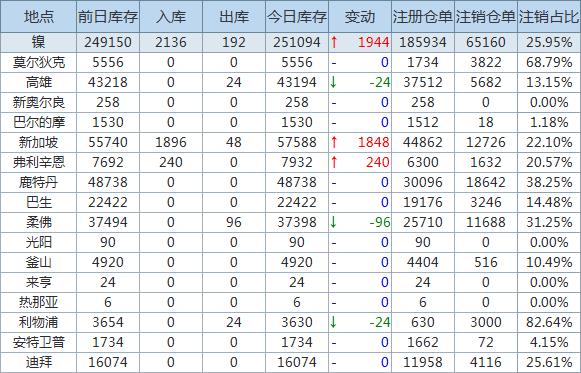Click the green down arrow in 利物浦 row
Screen dimensions: 581x373
click(x=333, y=322)
